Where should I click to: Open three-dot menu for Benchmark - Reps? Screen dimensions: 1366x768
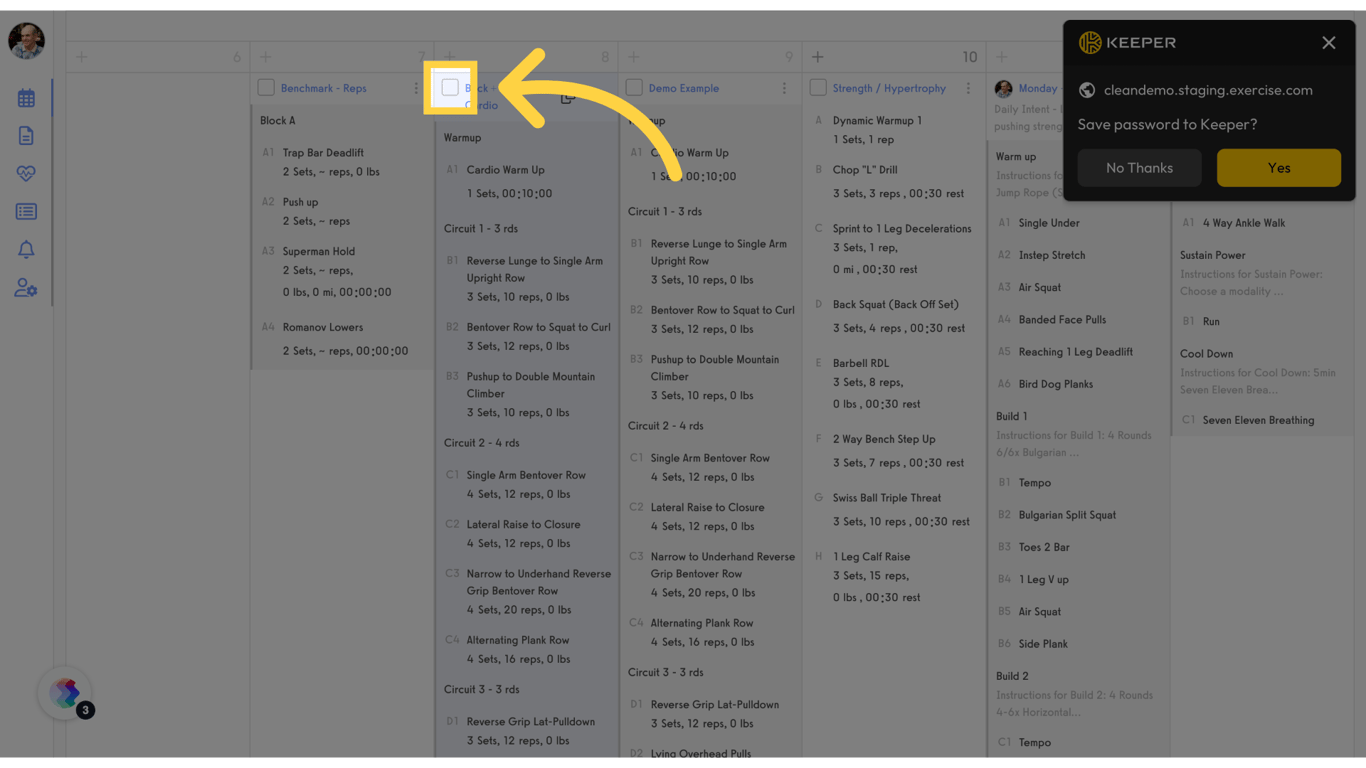click(x=416, y=88)
